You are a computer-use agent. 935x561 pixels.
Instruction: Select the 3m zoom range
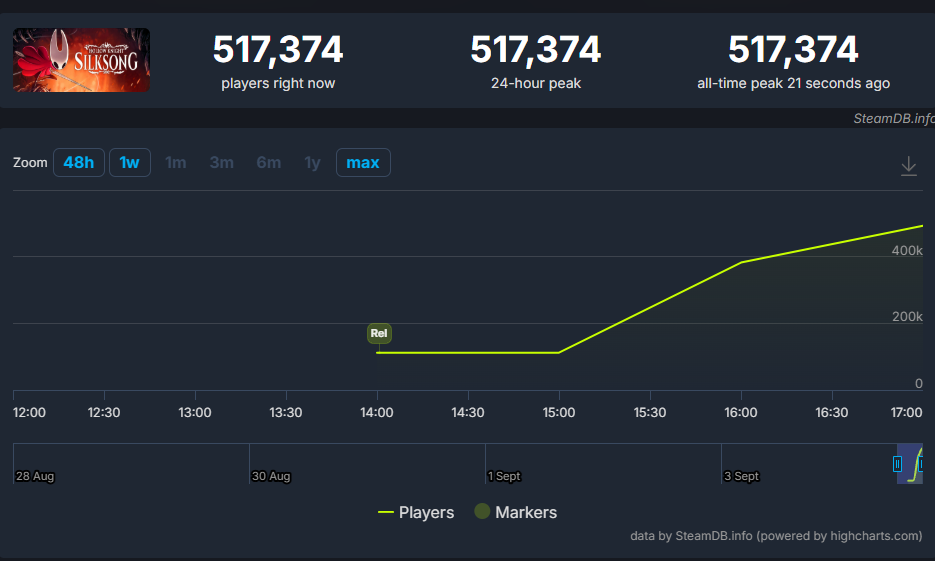221,163
